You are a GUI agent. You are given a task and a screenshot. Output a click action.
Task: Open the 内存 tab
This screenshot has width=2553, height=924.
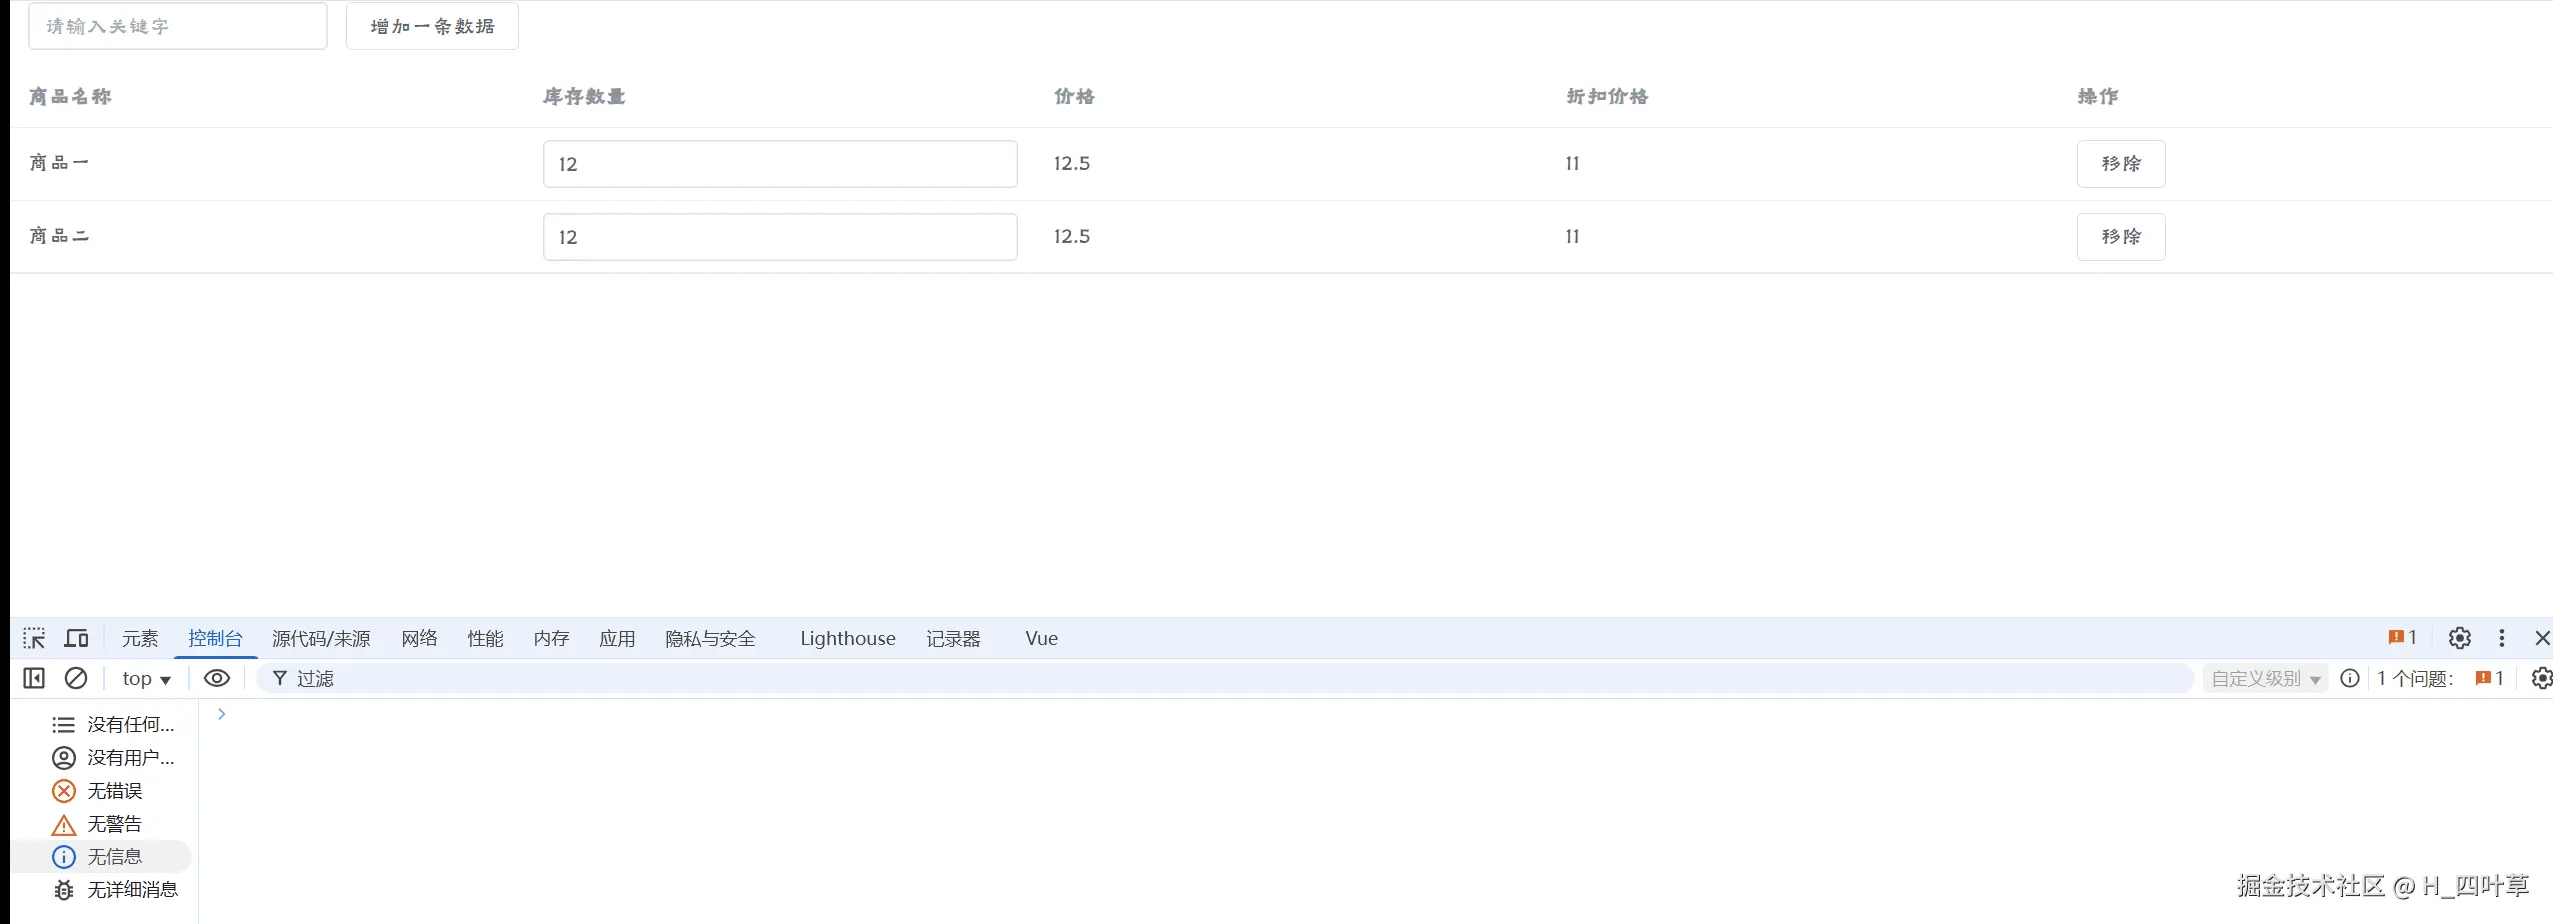click(551, 638)
